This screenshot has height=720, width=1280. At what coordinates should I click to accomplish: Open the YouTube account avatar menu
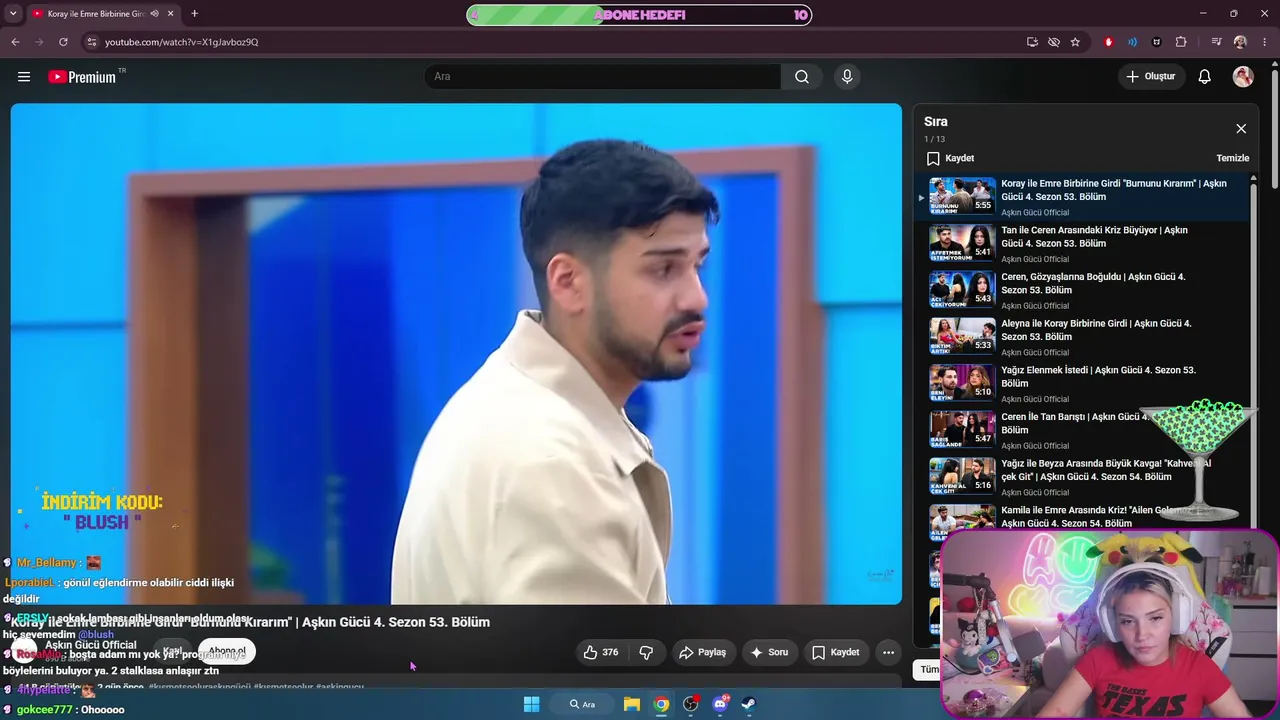point(1243,77)
